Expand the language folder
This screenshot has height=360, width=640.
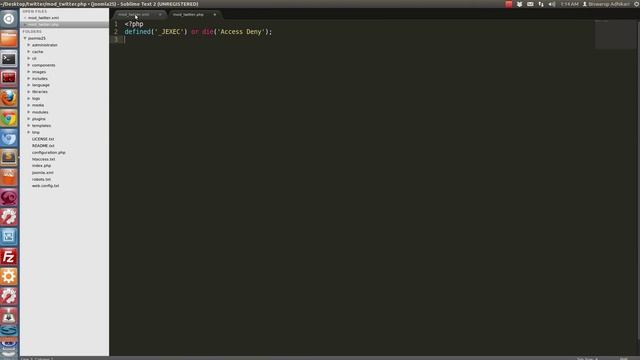point(29,85)
